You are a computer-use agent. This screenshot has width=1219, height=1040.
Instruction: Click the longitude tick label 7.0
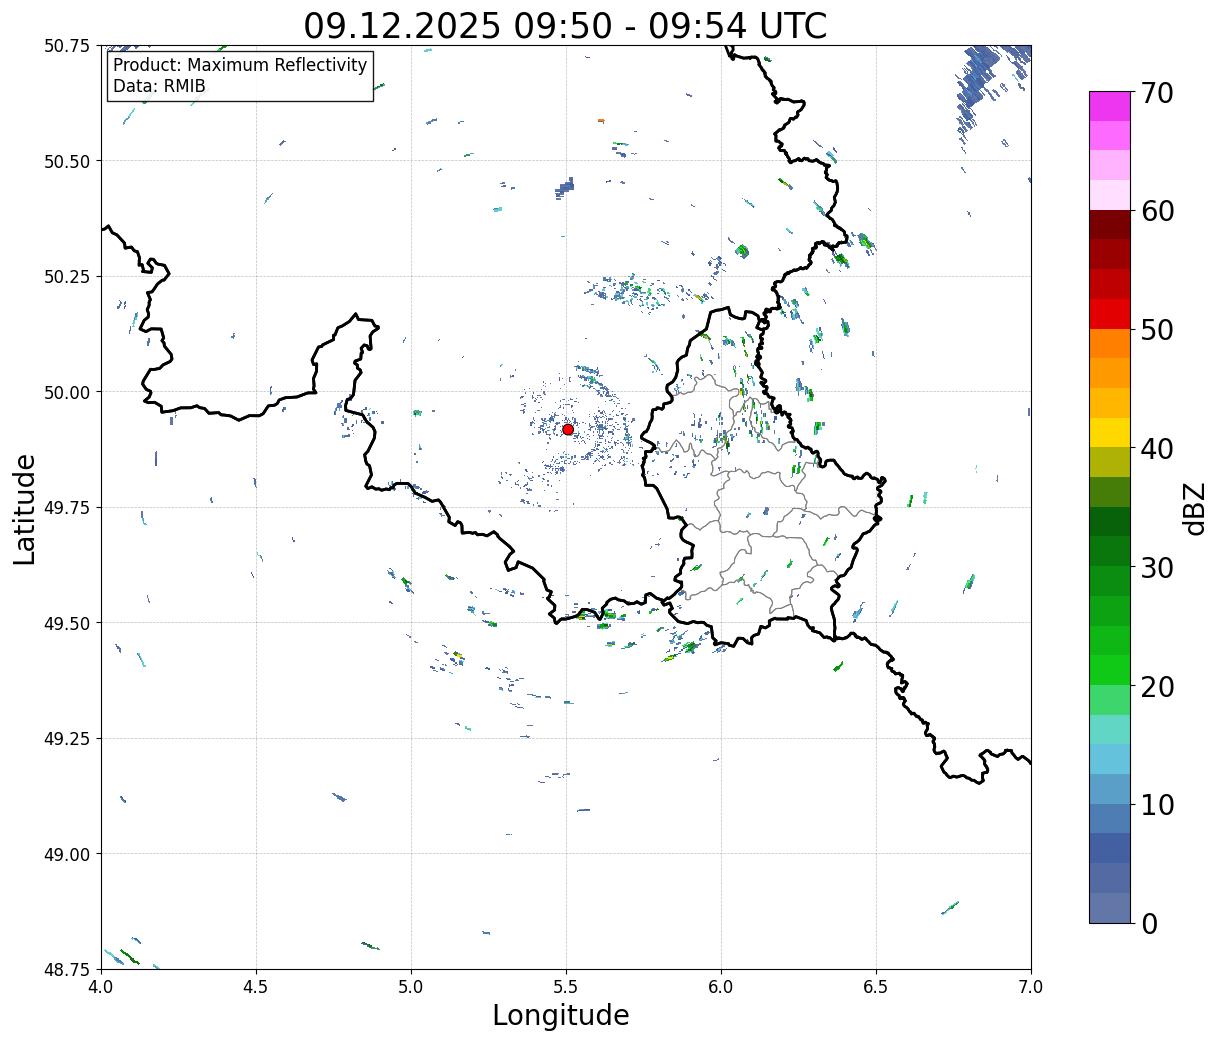pos(1031,986)
